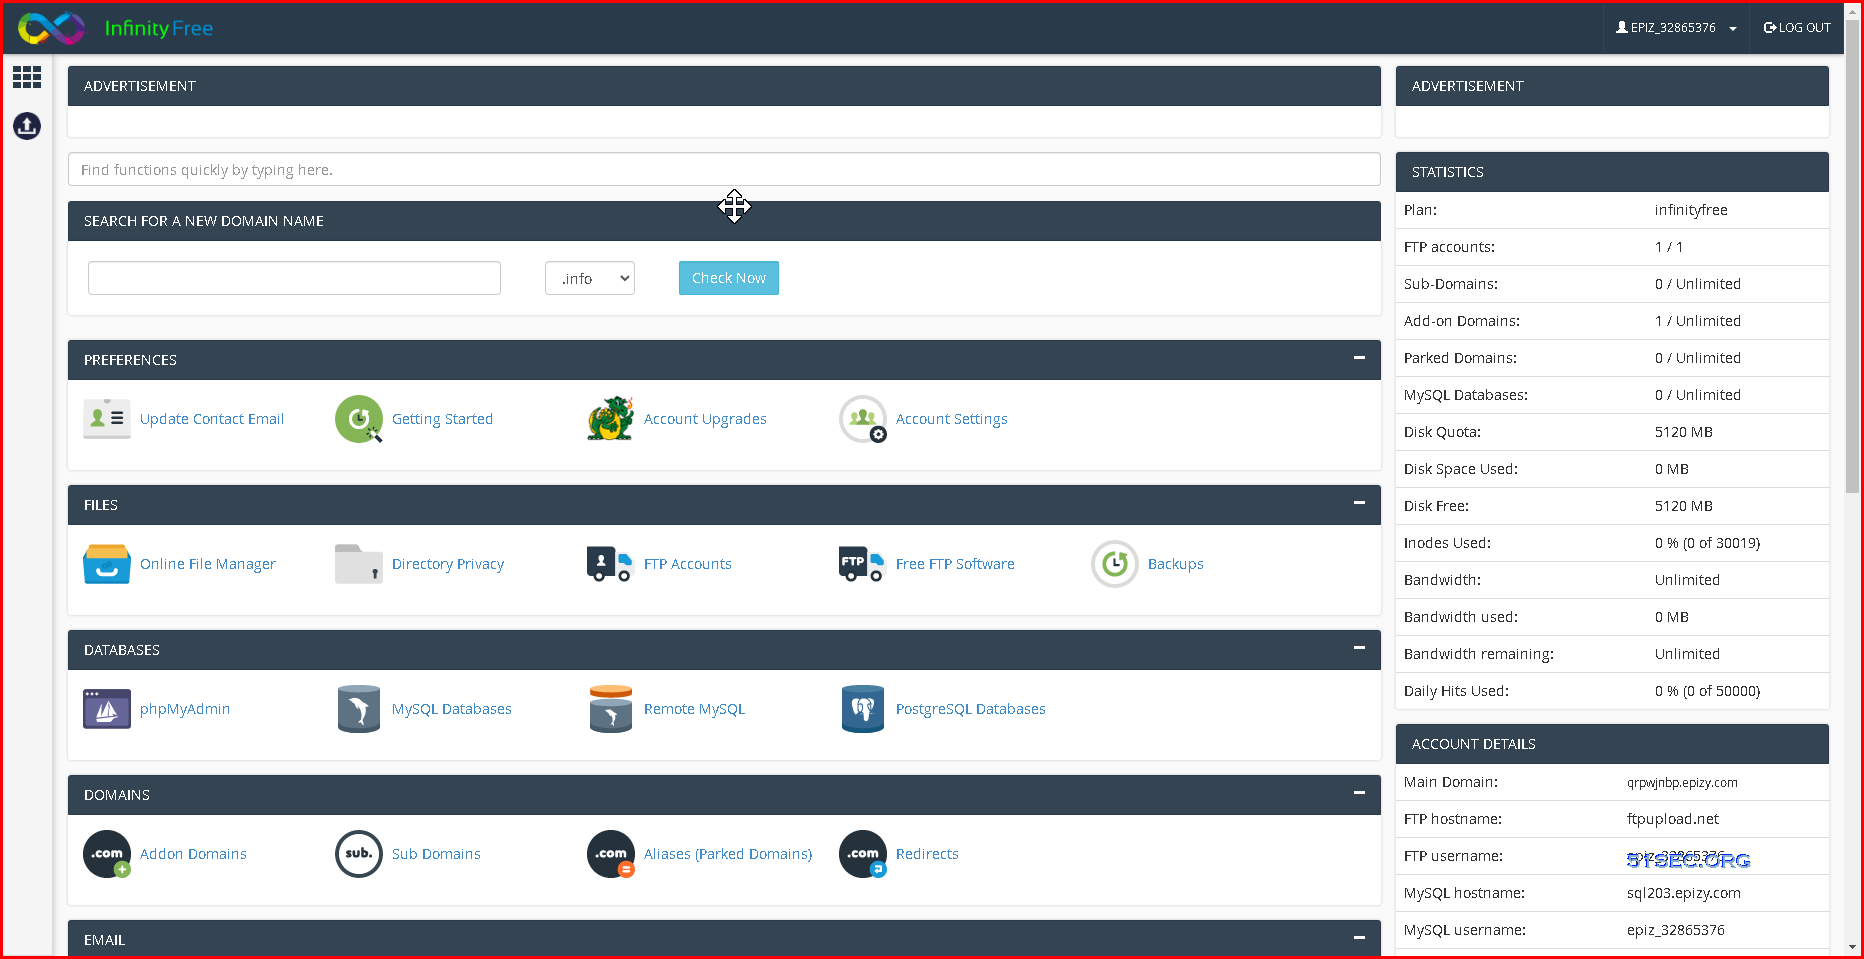Open the EPIZ_32865376 user dropdown
Screen dimensions: 1864x959
[1676, 28]
